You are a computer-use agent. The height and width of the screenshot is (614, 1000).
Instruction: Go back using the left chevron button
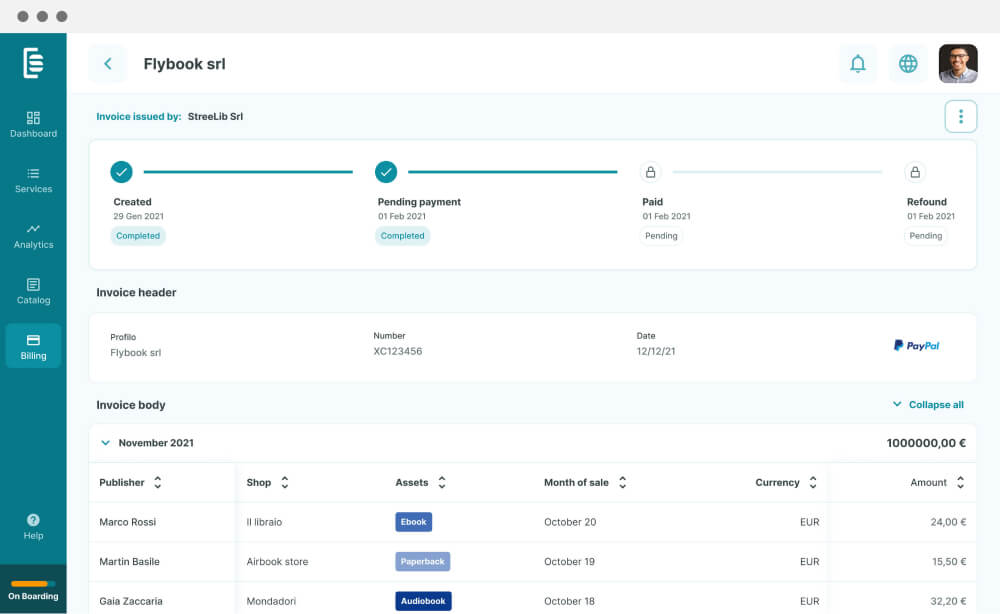tap(108, 64)
